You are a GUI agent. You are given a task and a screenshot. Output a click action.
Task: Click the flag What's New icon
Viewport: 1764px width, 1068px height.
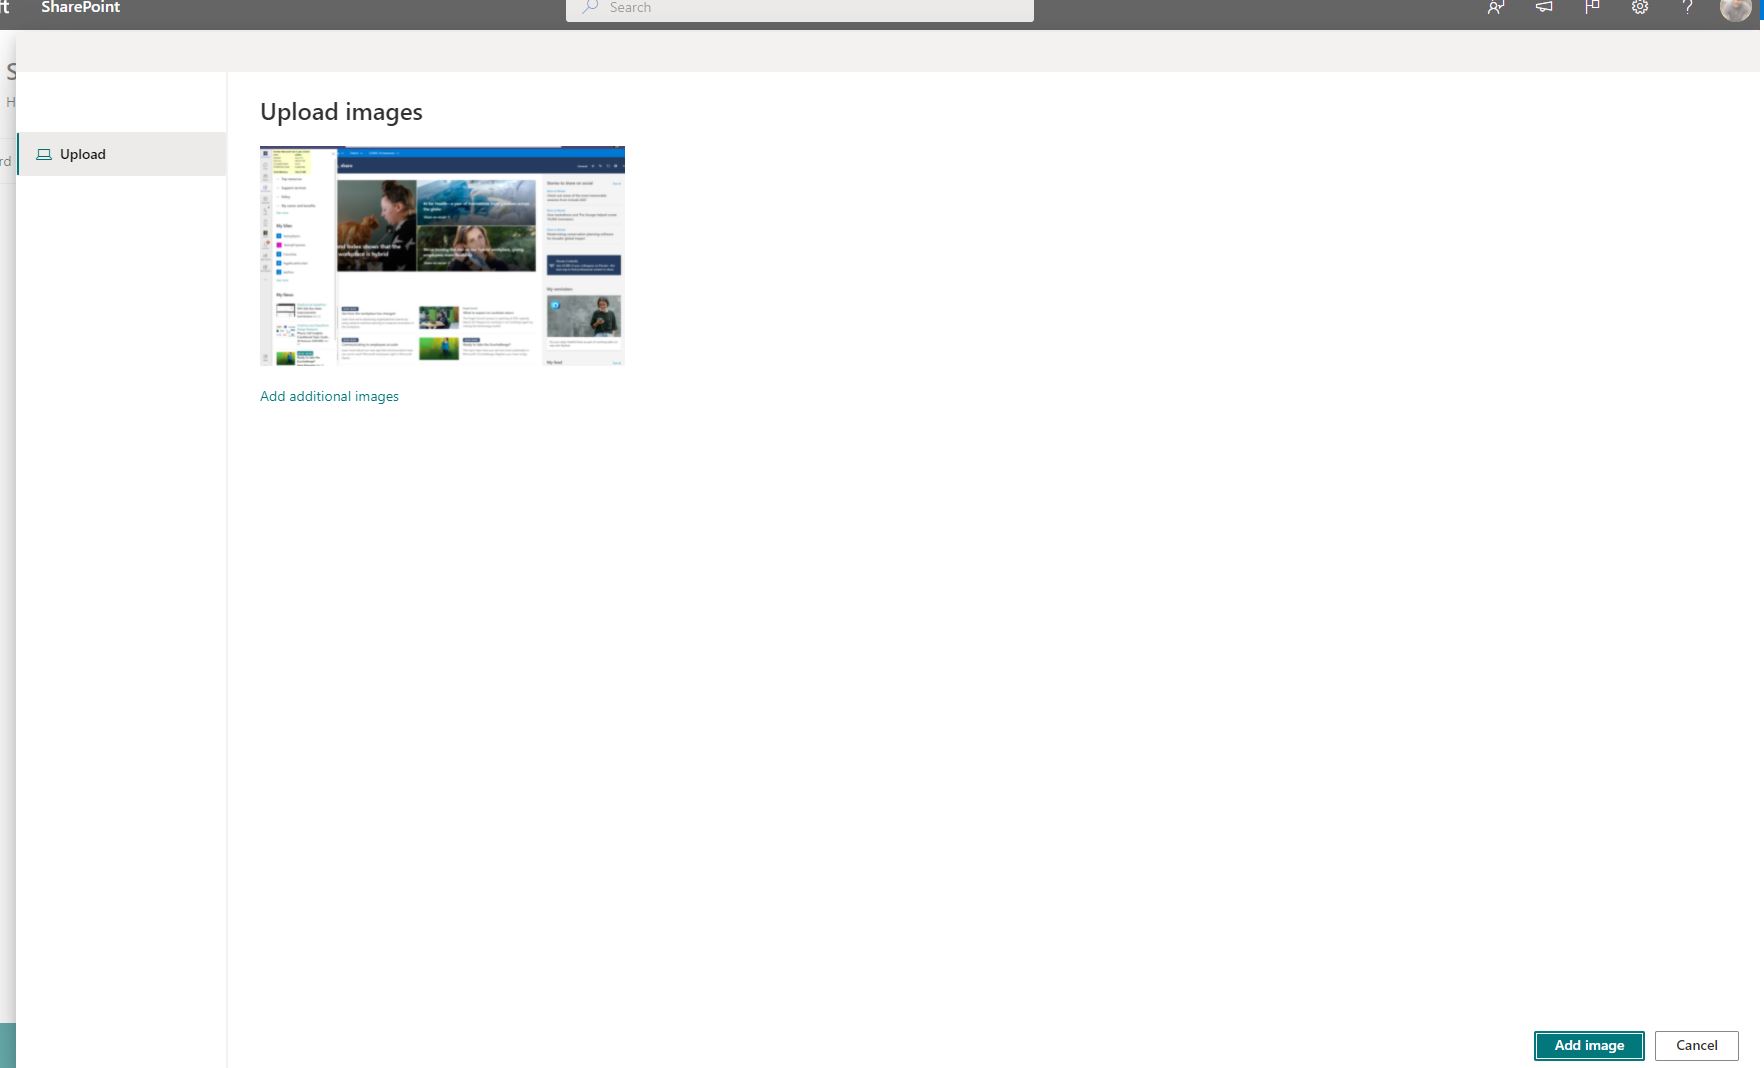coord(1592,7)
